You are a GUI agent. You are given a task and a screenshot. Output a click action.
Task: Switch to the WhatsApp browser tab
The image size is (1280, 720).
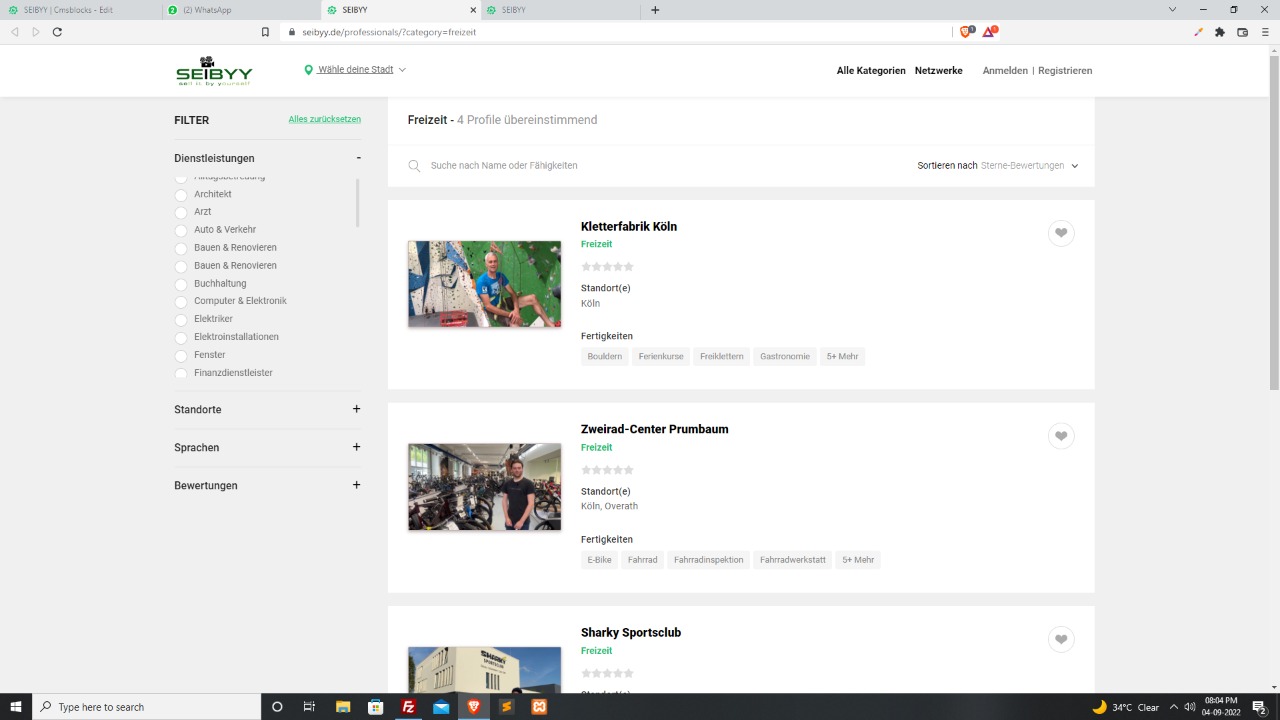(240, 10)
